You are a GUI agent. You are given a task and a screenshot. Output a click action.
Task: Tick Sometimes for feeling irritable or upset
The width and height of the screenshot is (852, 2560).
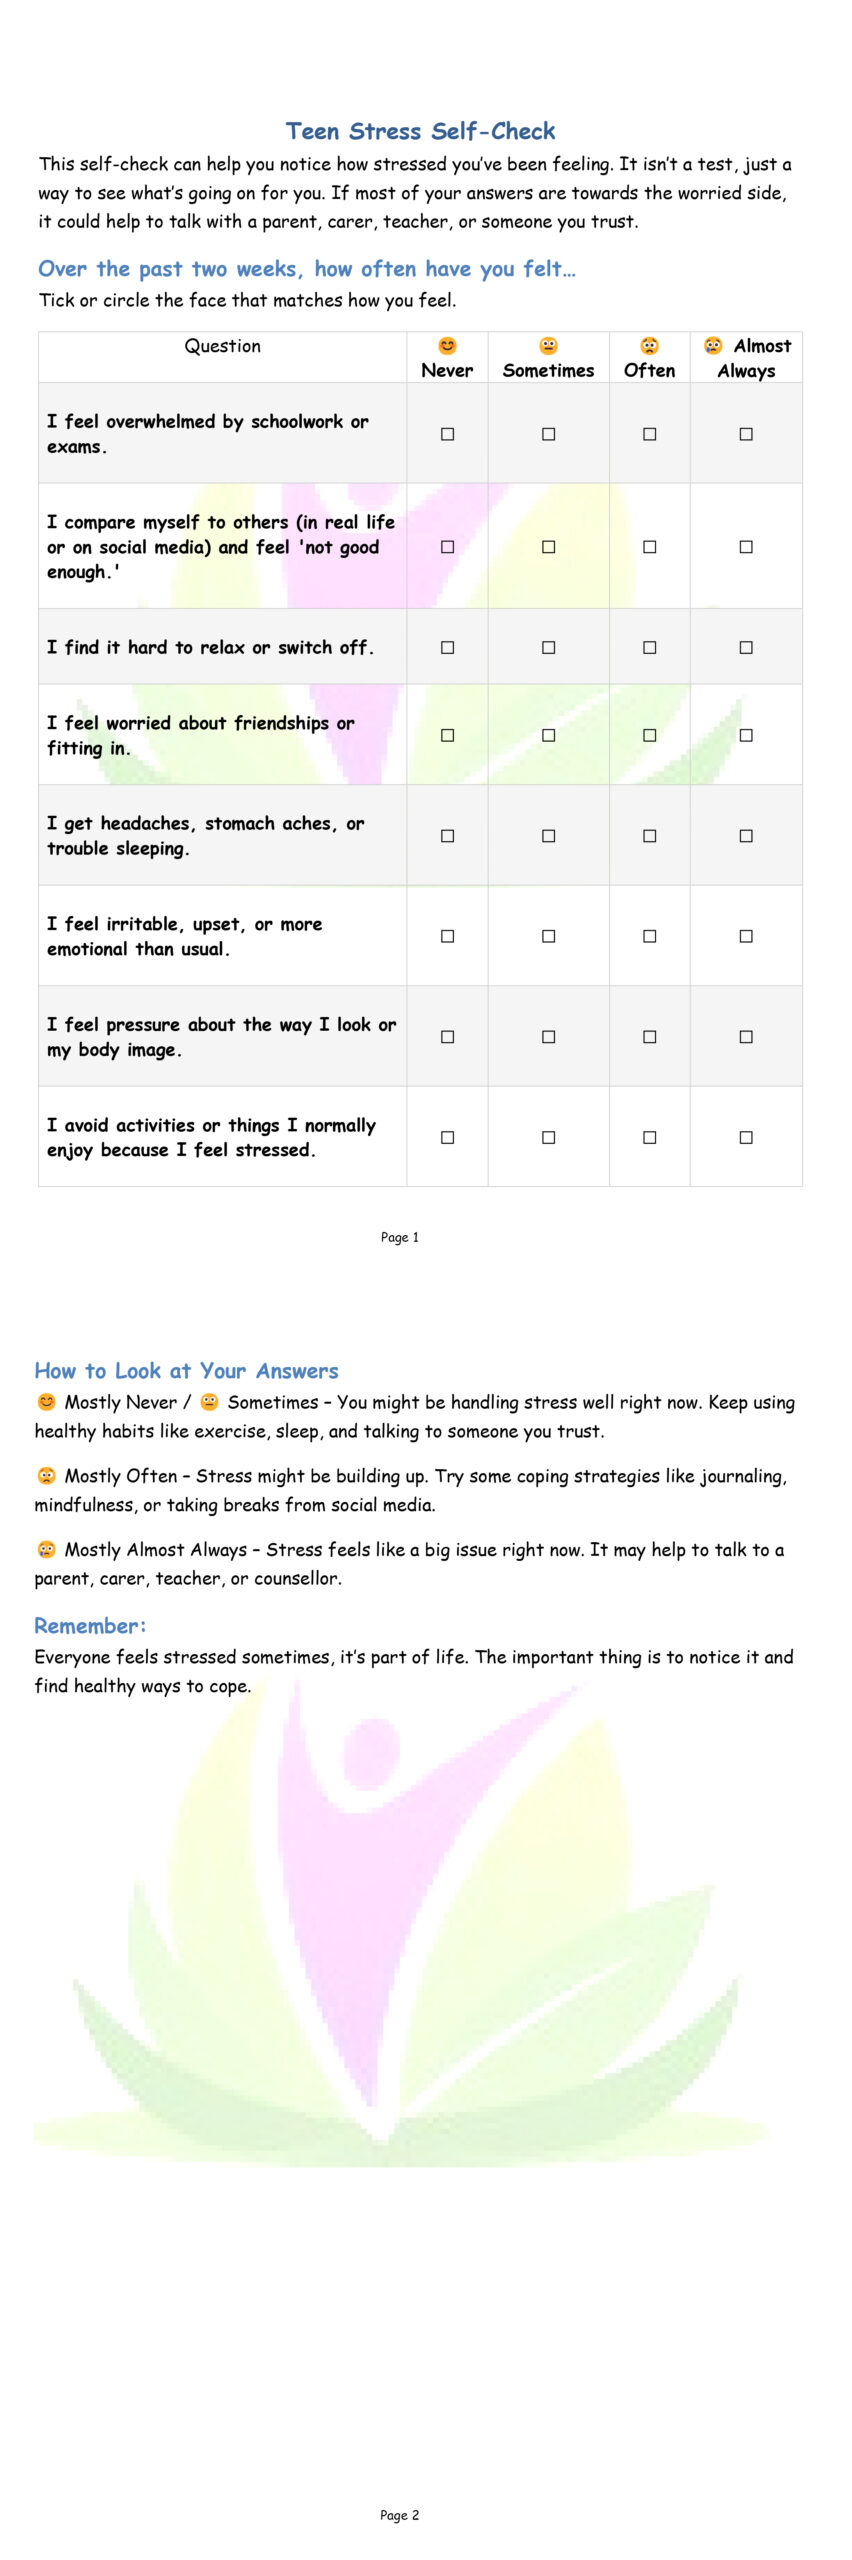point(548,936)
